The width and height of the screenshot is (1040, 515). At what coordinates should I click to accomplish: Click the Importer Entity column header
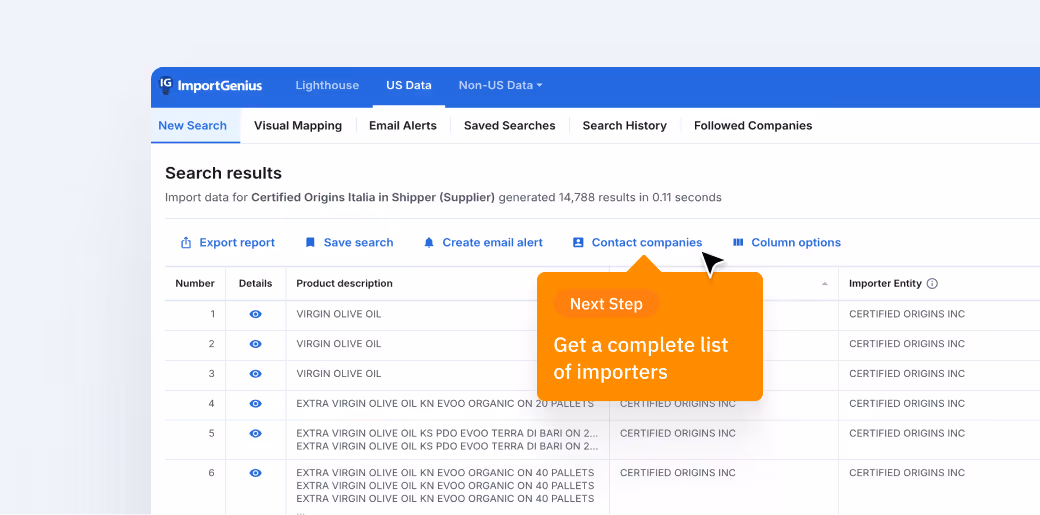885,283
